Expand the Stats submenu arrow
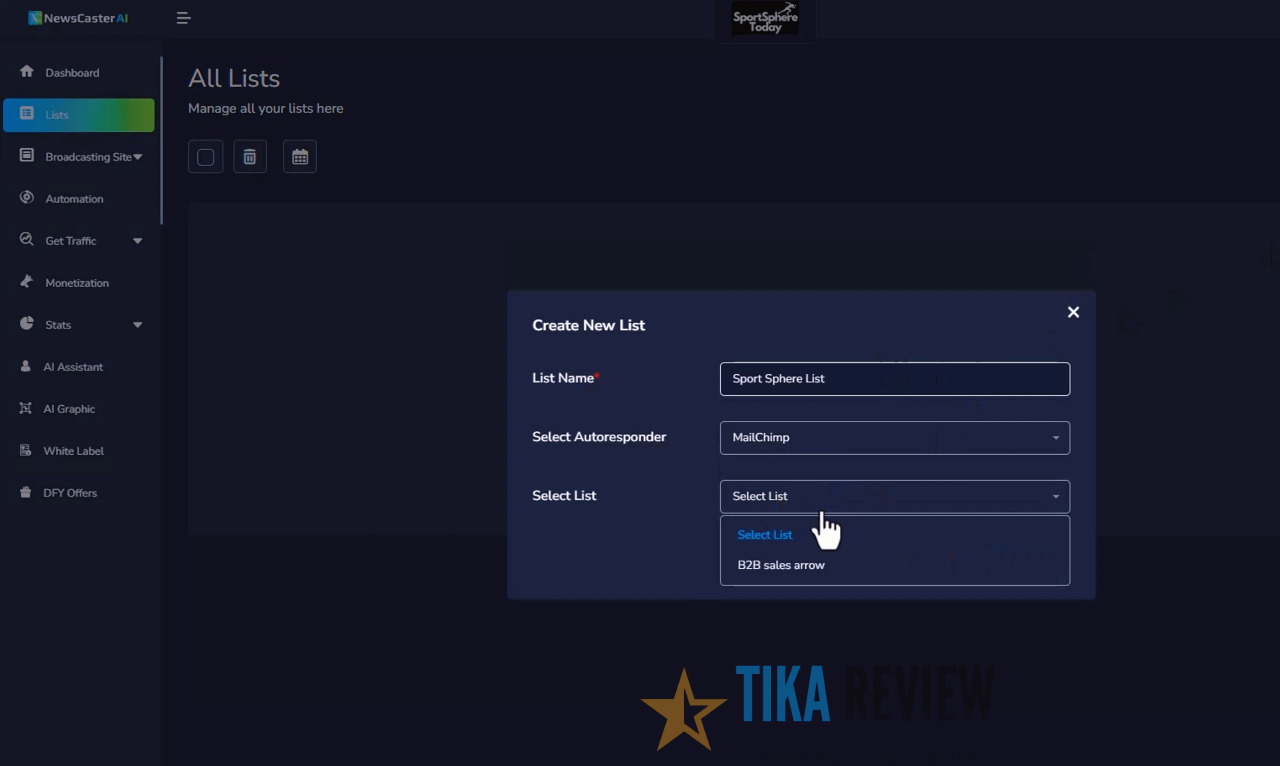 point(138,325)
